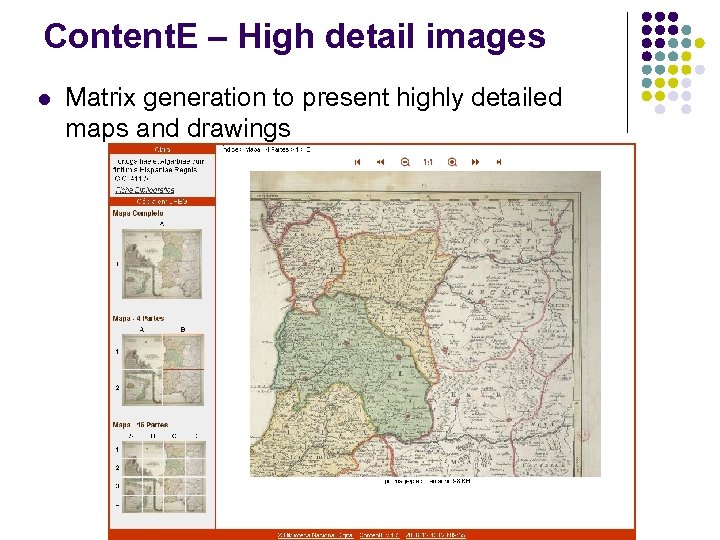Screen dimensions: 720x540
Task: Select cell A2 of the 16-part map
Action: pyautogui.click(x=132, y=468)
